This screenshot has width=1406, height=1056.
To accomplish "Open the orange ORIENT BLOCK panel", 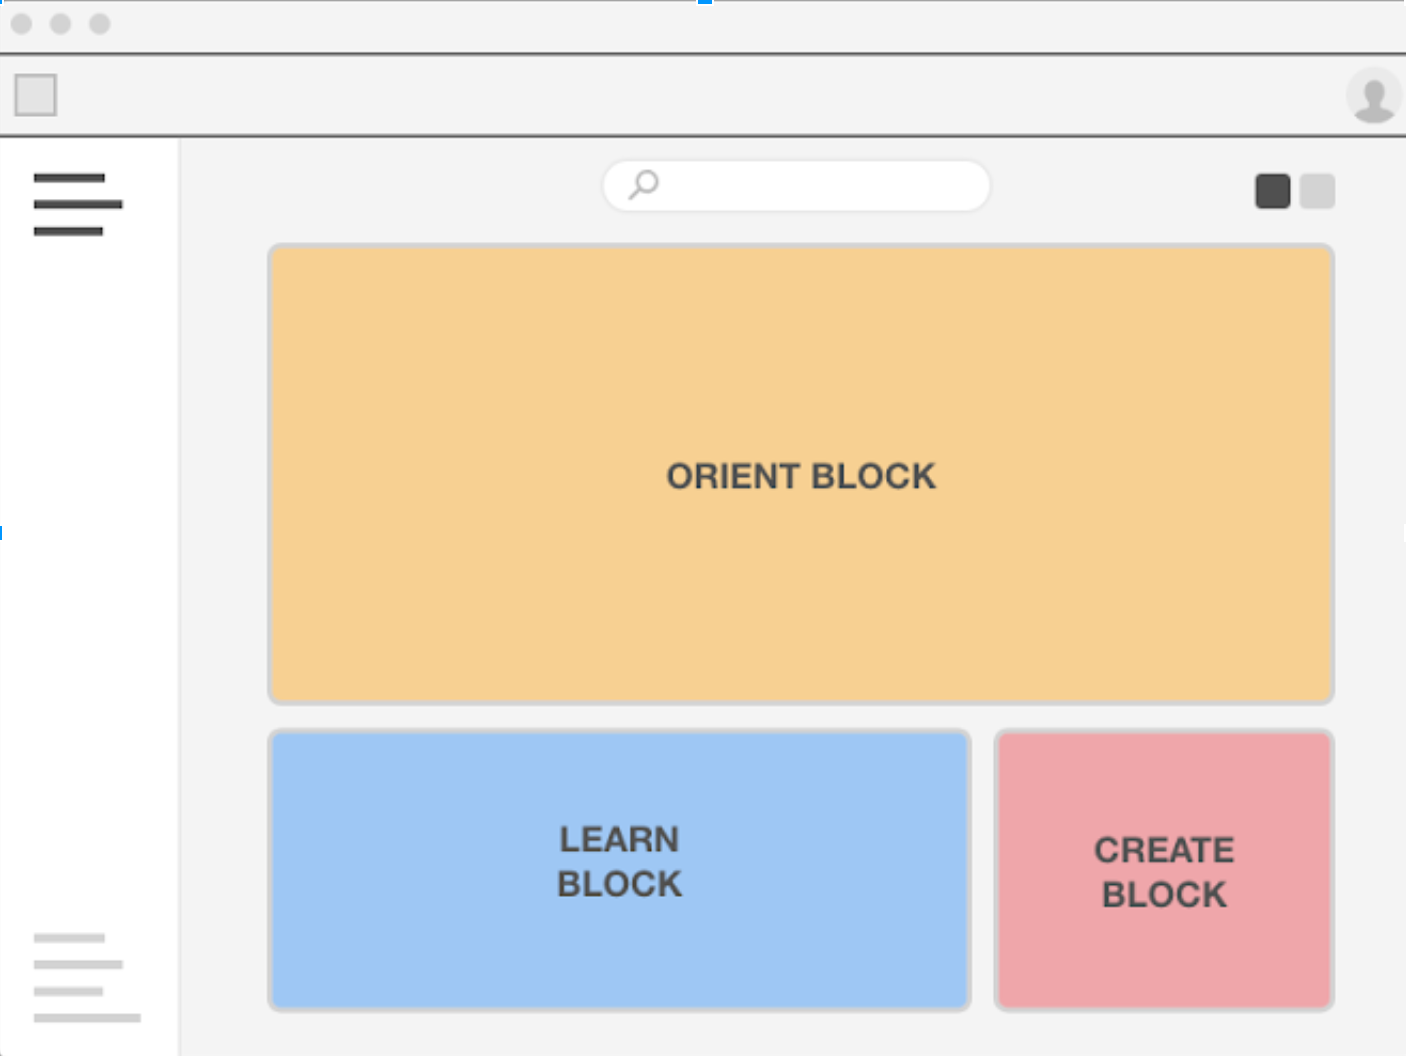I will click(x=801, y=475).
